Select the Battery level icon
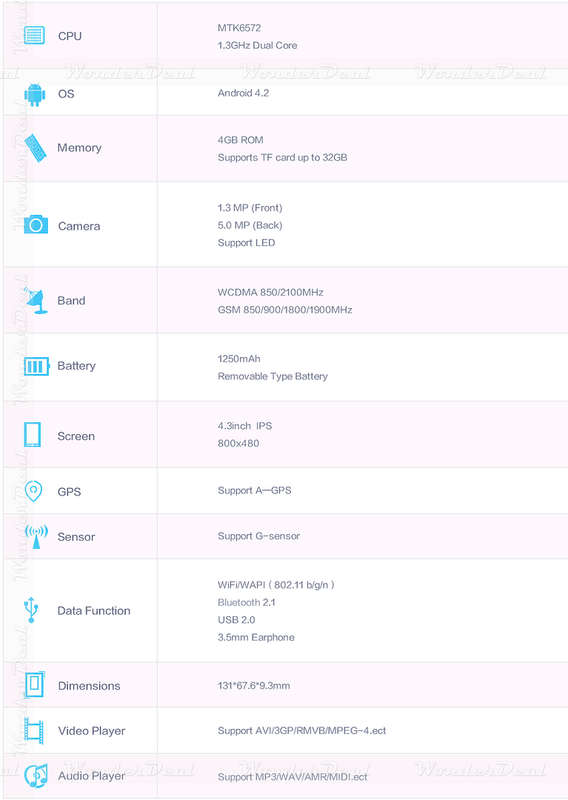Image resolution: width=568 pixels, height=800 pixels. (x=36, y=366)
